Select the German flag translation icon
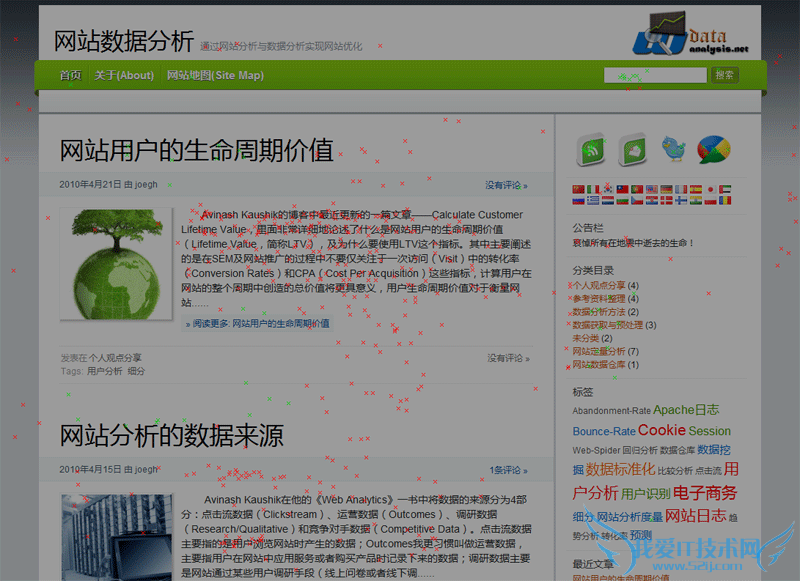 (x=666, y=188)
